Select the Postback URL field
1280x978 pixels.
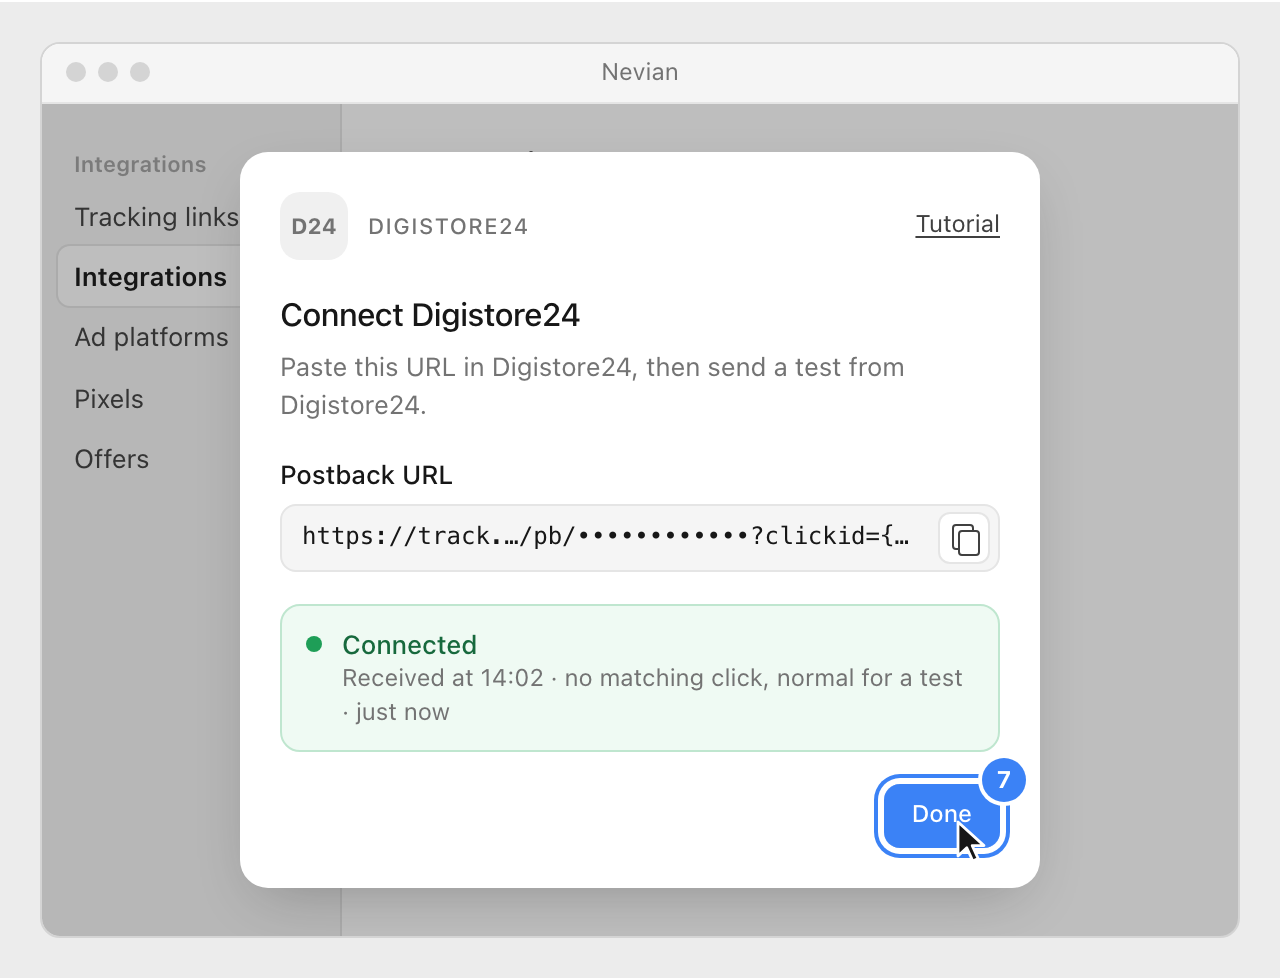click(640, 538)
